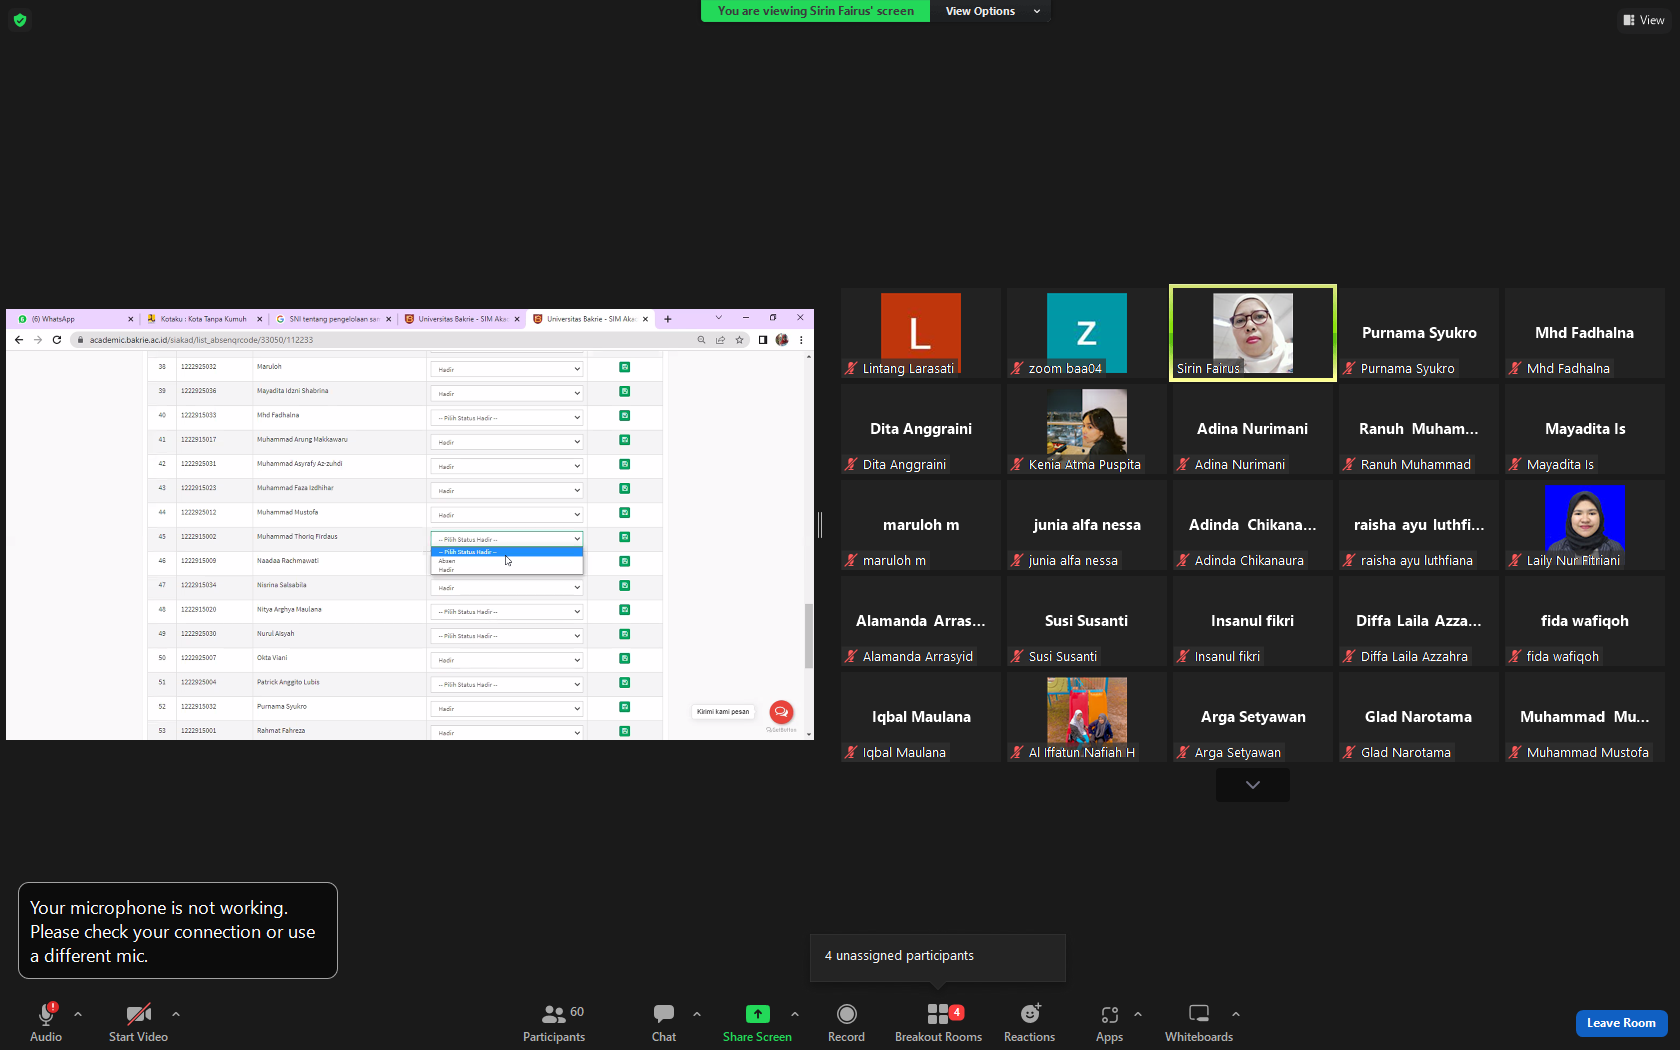This screenshot has width=1680, height=1050.
Task: Click share page icon in address bar
Action: point(720,340)
